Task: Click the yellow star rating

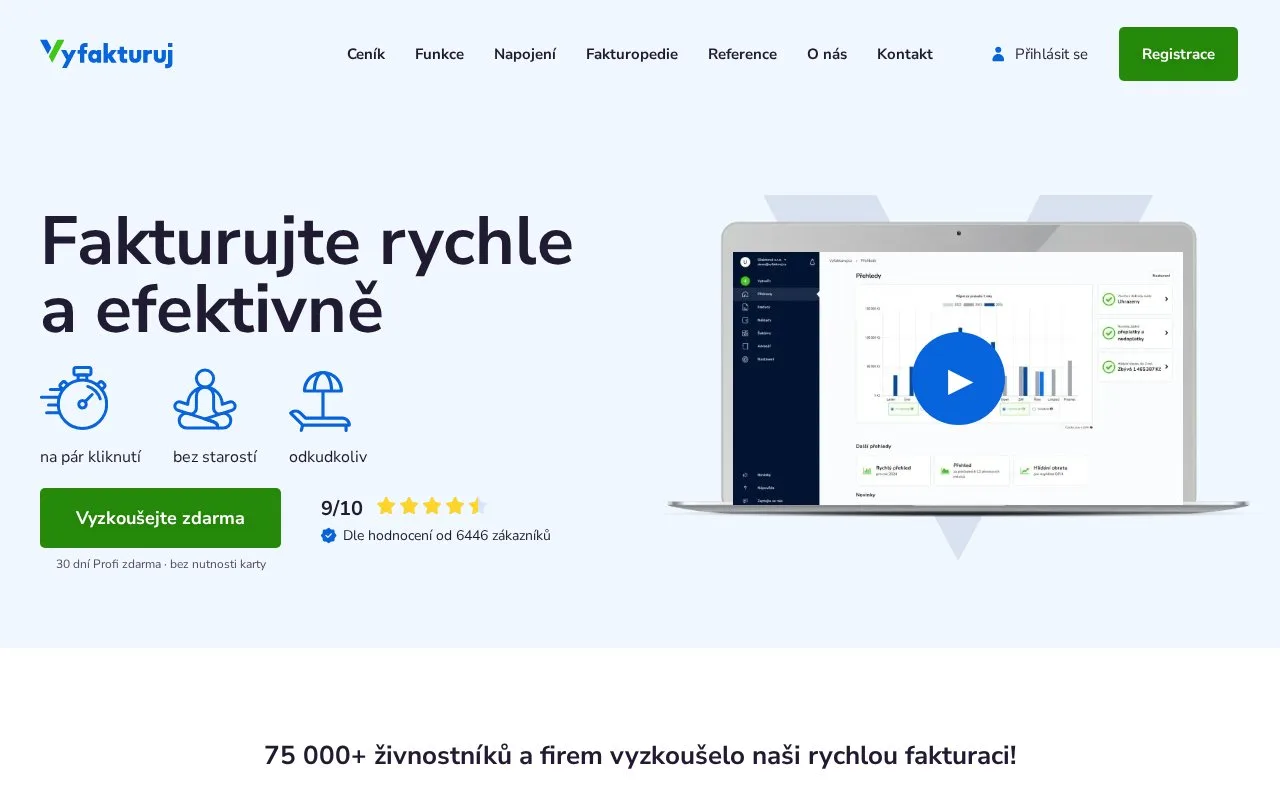Action: point(431,506)
